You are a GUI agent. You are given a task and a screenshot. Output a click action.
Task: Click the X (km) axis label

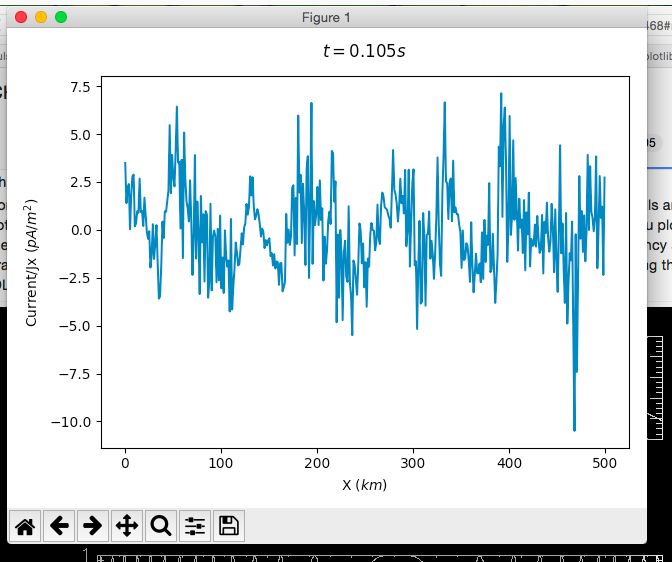click(x=364, y=485)
